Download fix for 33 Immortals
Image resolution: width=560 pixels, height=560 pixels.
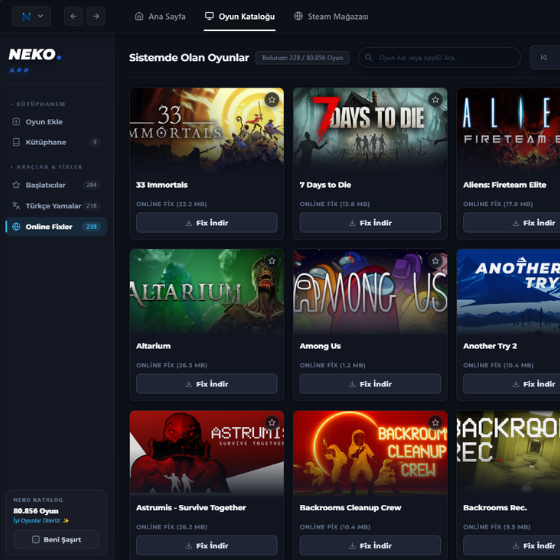click(207, 223)
